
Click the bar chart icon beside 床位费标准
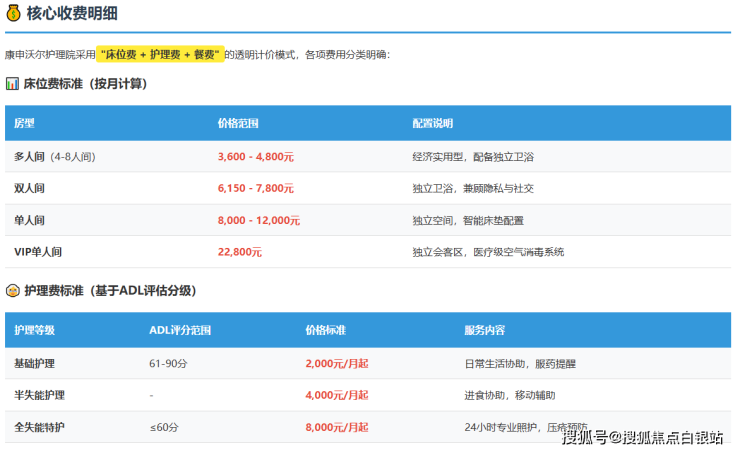click(13, 84)
